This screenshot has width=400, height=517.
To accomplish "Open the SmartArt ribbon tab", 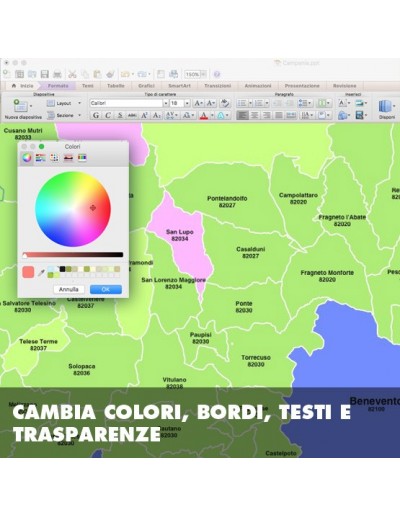I will [x=179, y=86].
